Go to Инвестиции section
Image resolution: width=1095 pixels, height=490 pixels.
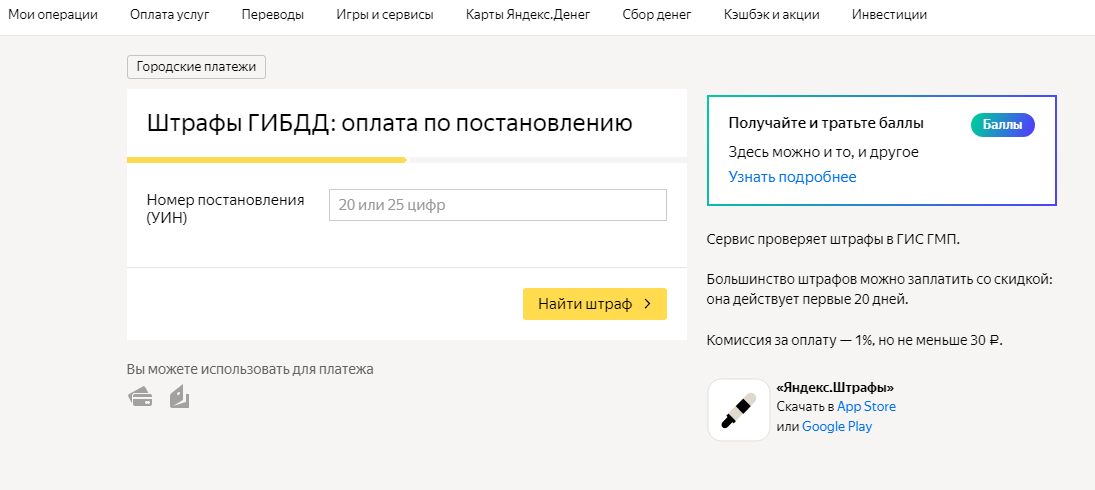[890, 15]
